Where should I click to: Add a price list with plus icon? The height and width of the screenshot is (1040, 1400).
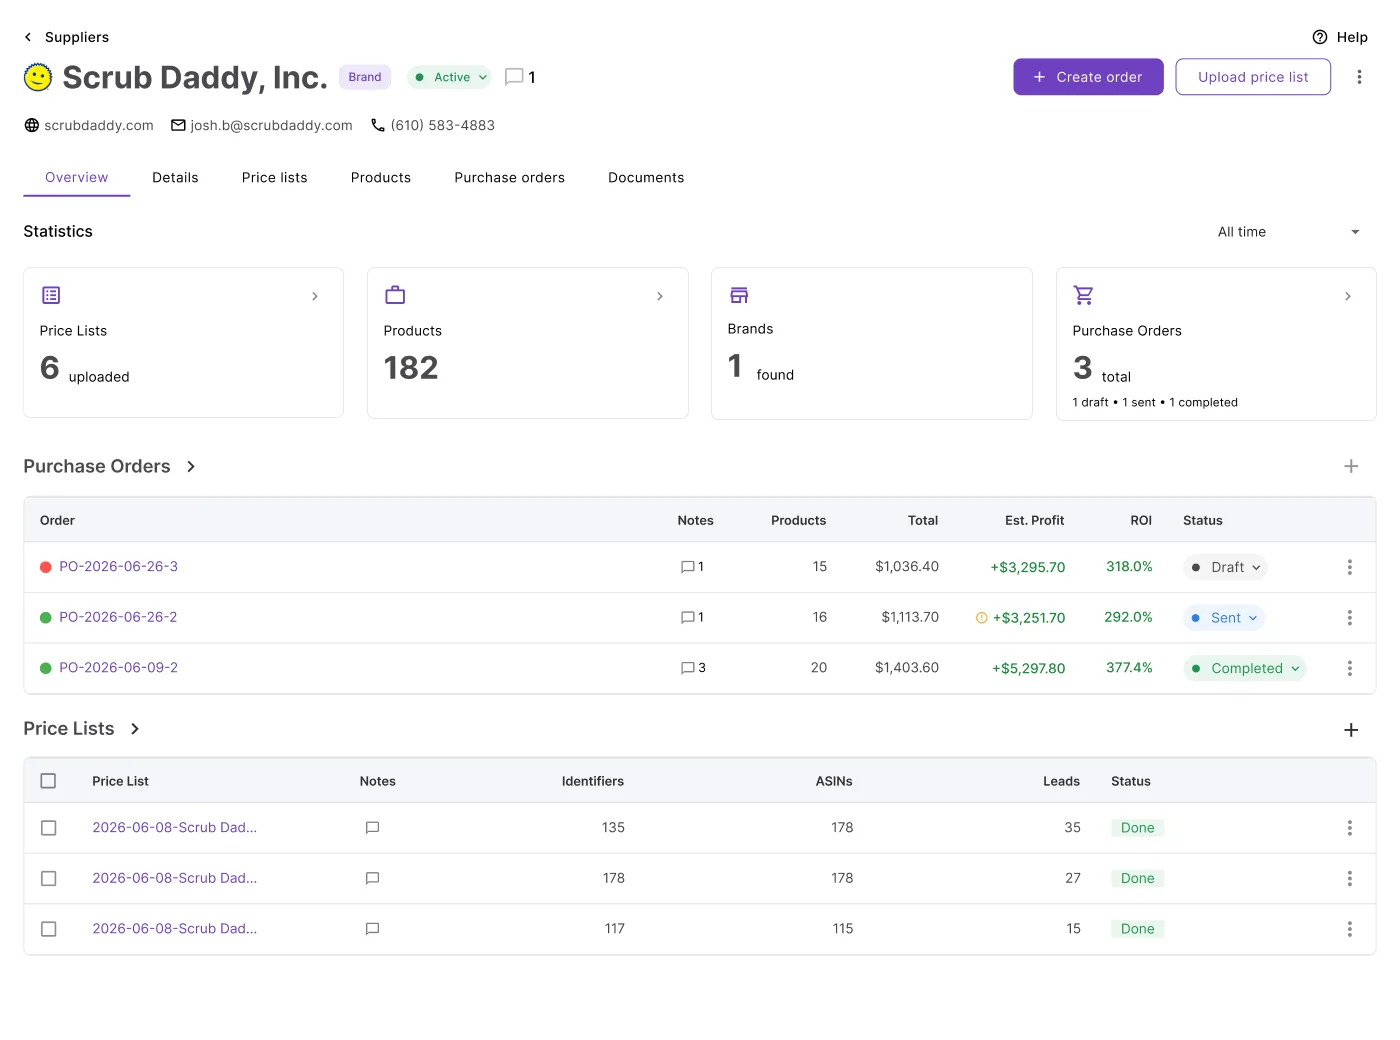tap(1351, 730)
